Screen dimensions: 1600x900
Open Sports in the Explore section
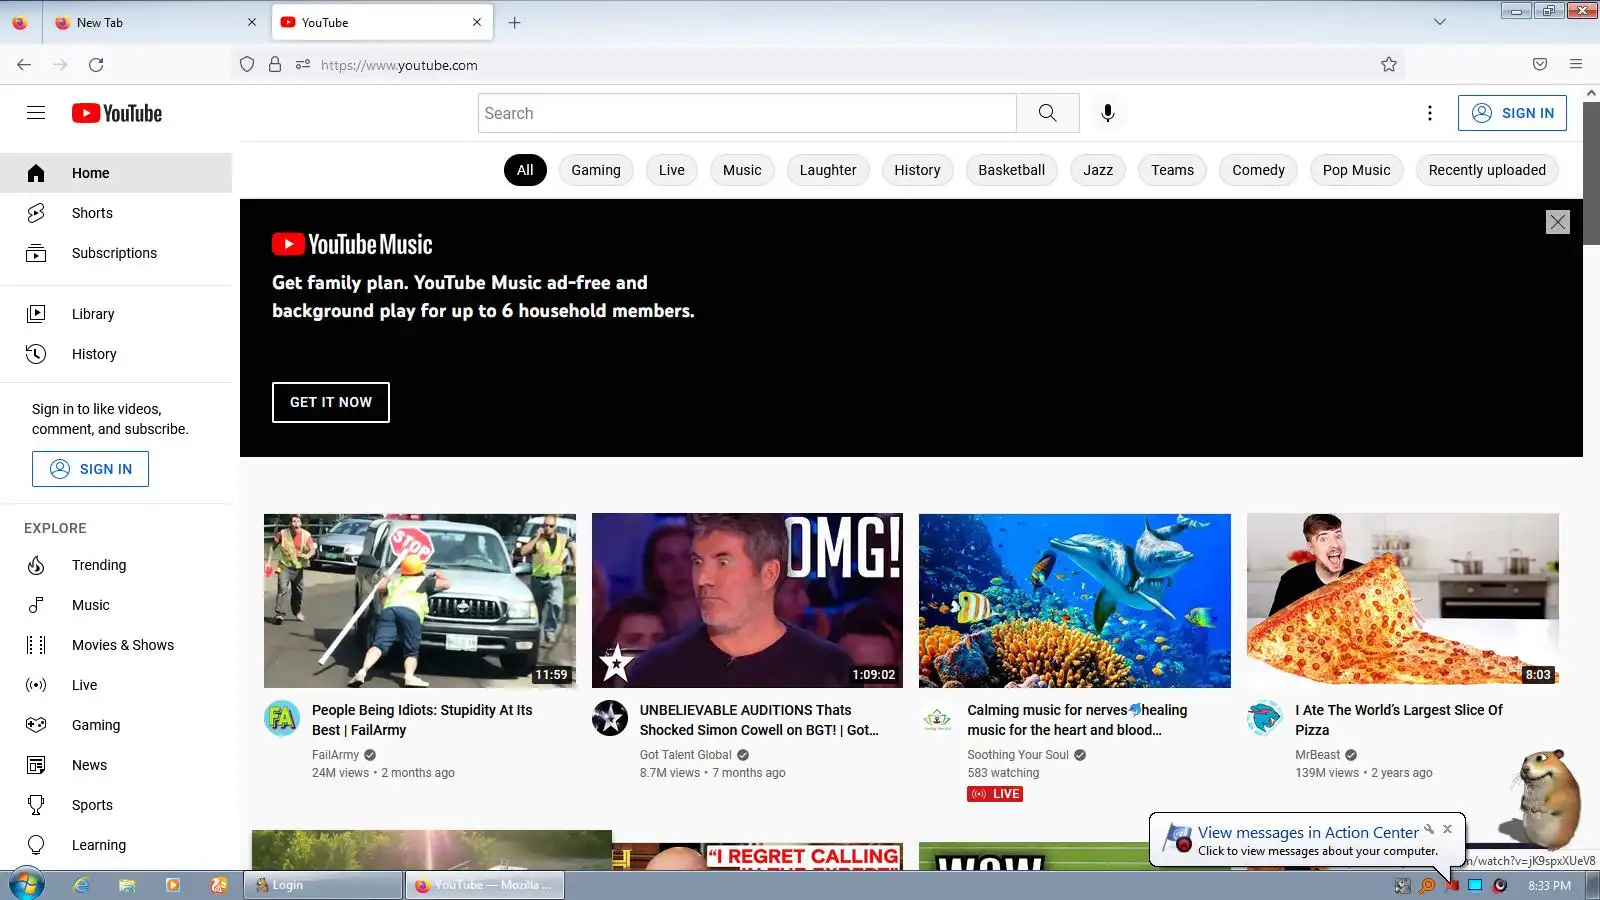(116, 805)
